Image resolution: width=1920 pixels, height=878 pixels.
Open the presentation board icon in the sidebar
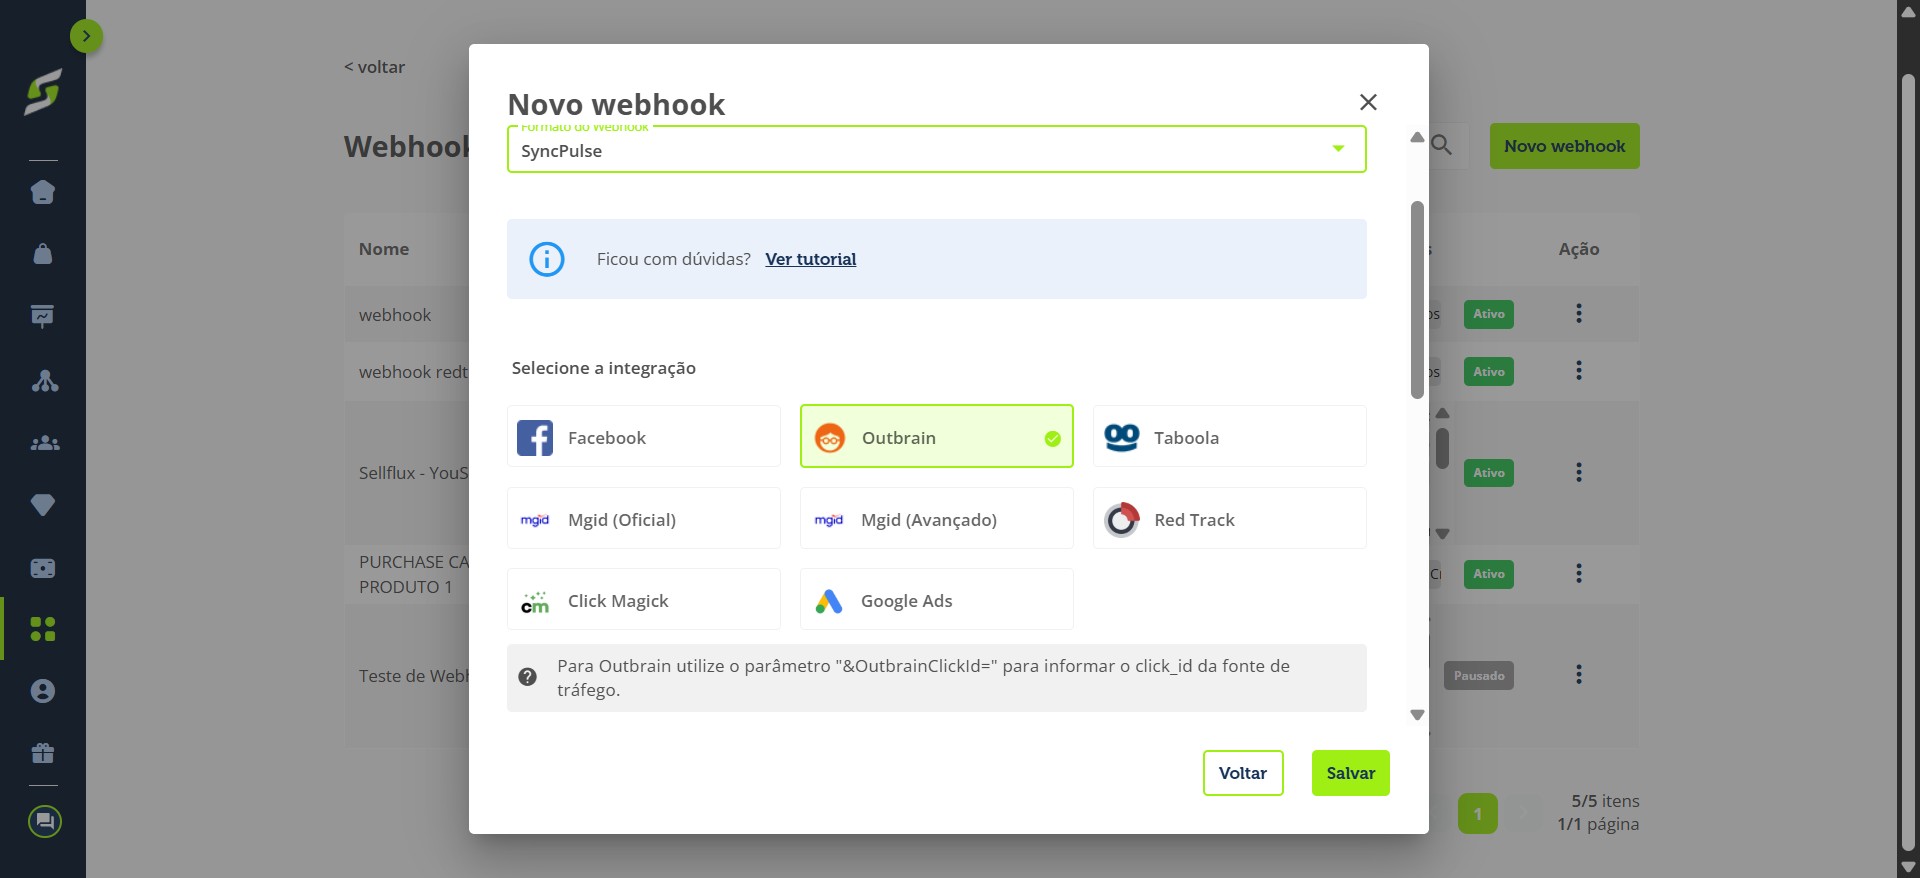point(43,317)
